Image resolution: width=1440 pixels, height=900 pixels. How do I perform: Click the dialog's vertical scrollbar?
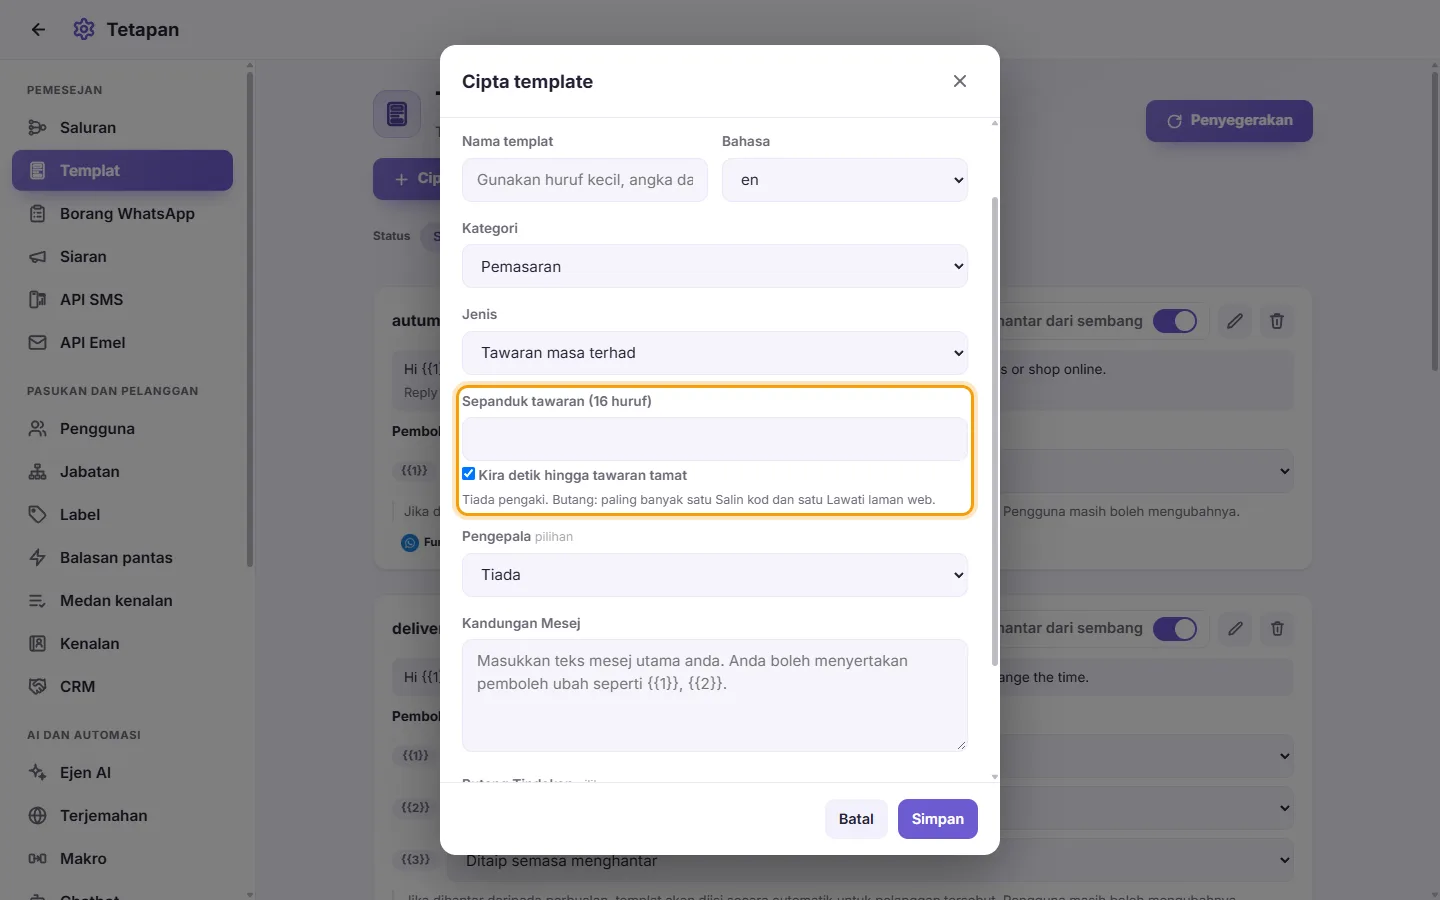tap(994, 431)
